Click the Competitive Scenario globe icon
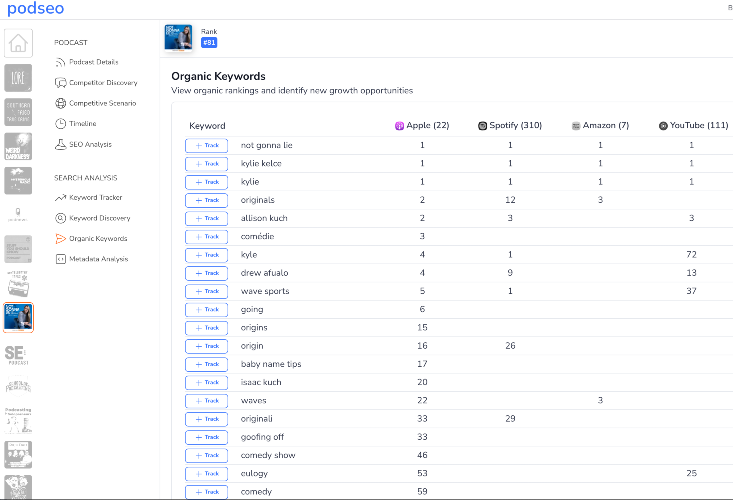This screenshot has height=500, width=733. click(x=60, y=103)
